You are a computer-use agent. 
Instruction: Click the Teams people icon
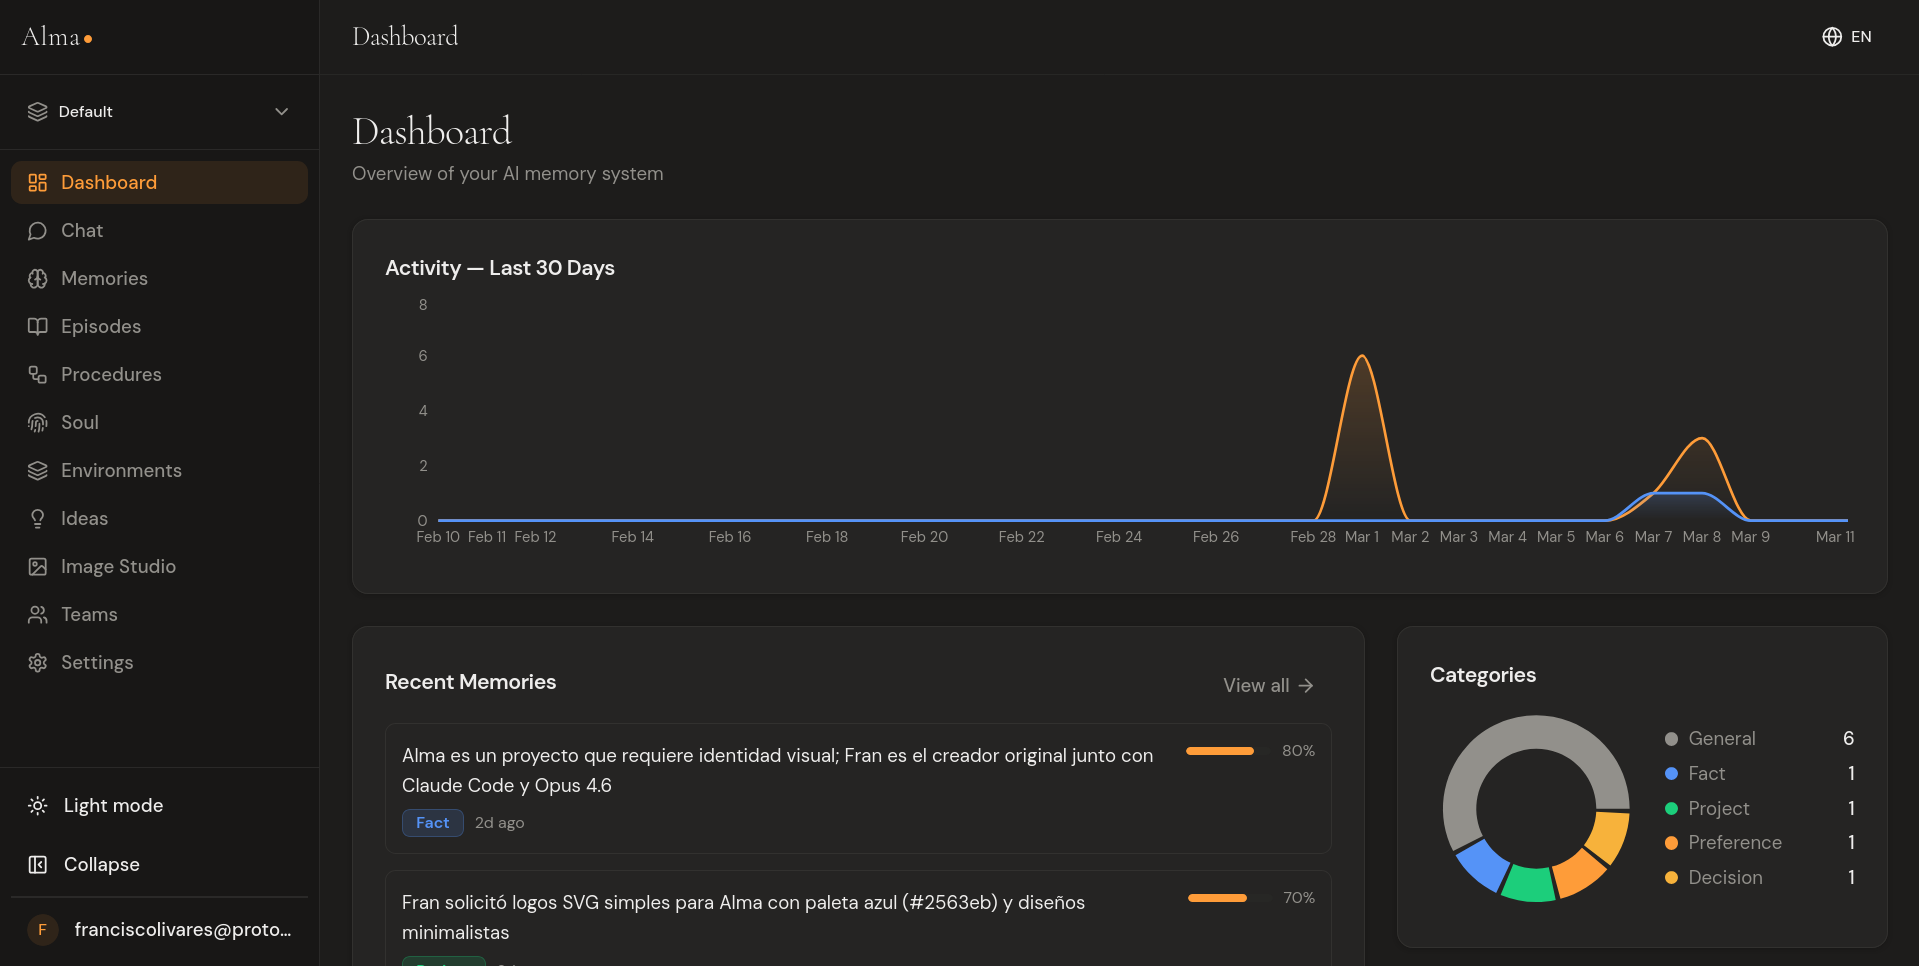38,614
